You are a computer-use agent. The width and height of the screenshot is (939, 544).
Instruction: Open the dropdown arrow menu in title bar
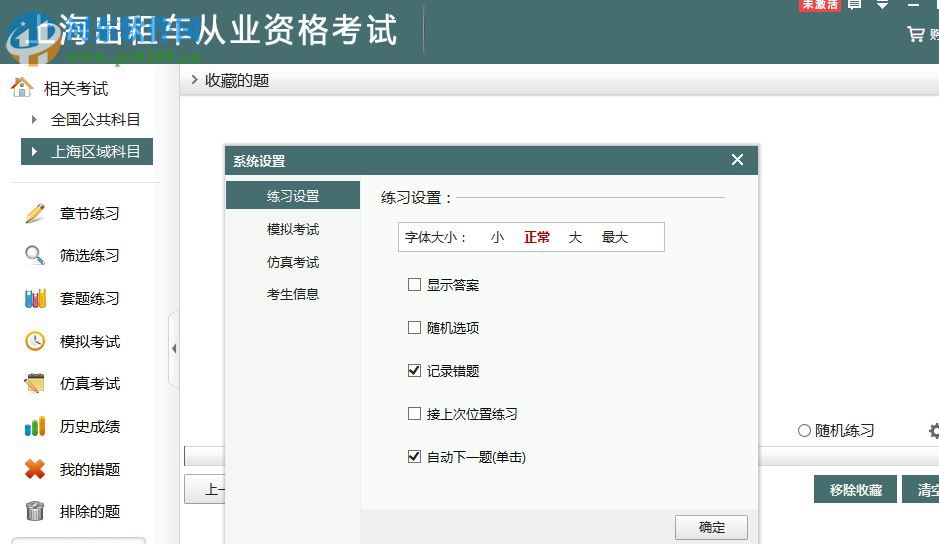(883, 5)
